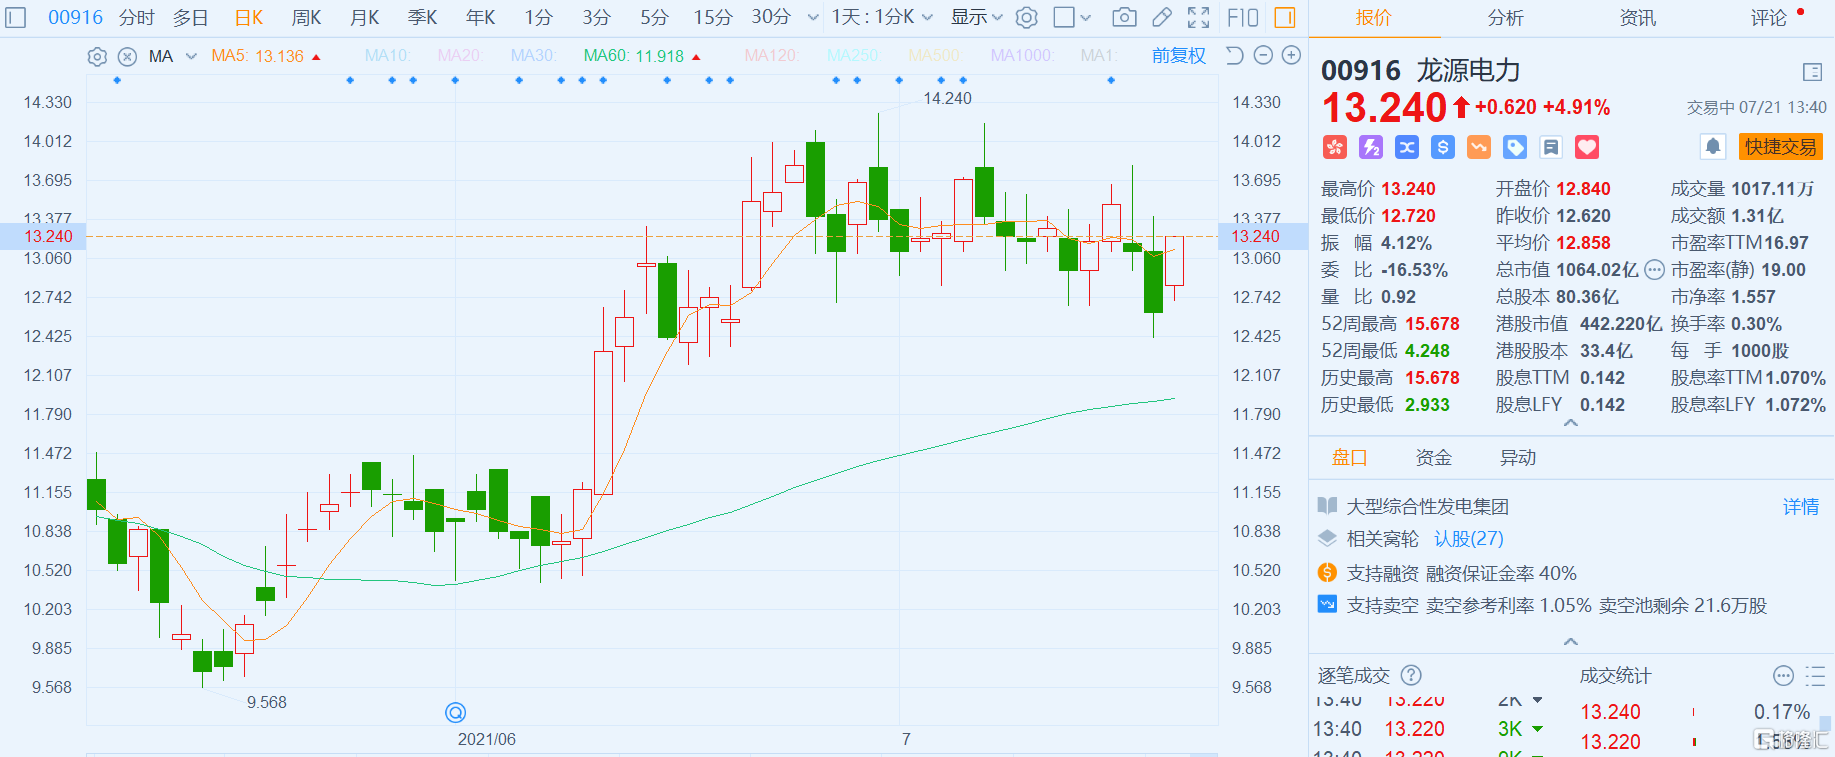Remove the MA indicator with circled X
The image size is (1835, 757).
coord(127,56)
